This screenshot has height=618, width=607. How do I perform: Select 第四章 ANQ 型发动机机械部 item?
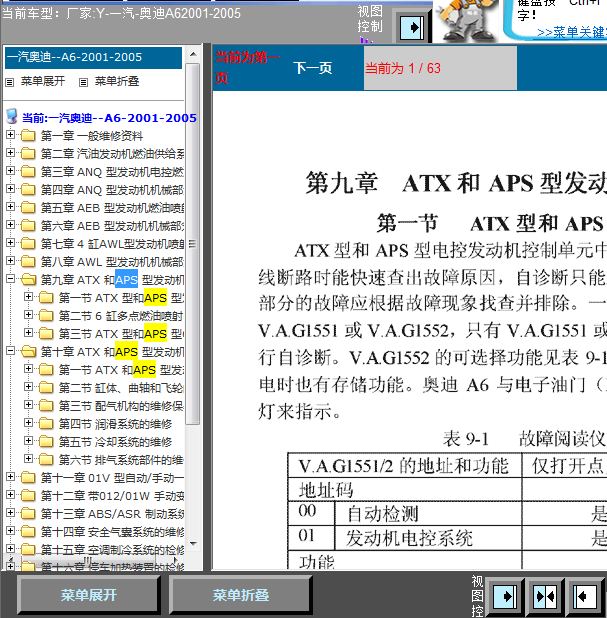112,190
